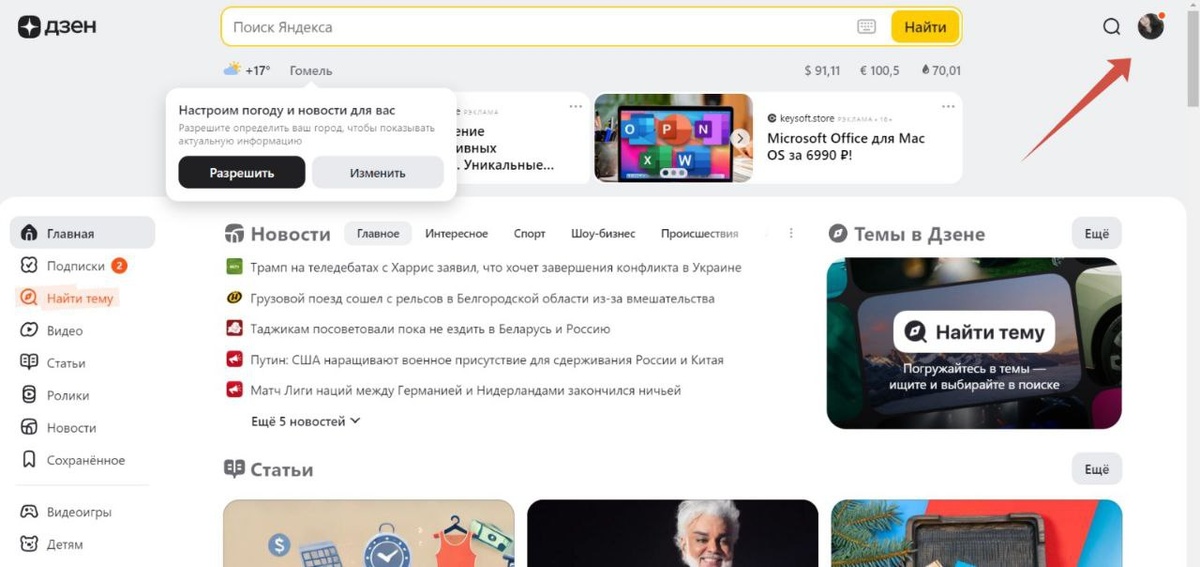This screenshot has height=567, width=1200.
Task: Click source icon of Путин news item
Action: click(234, 359)
